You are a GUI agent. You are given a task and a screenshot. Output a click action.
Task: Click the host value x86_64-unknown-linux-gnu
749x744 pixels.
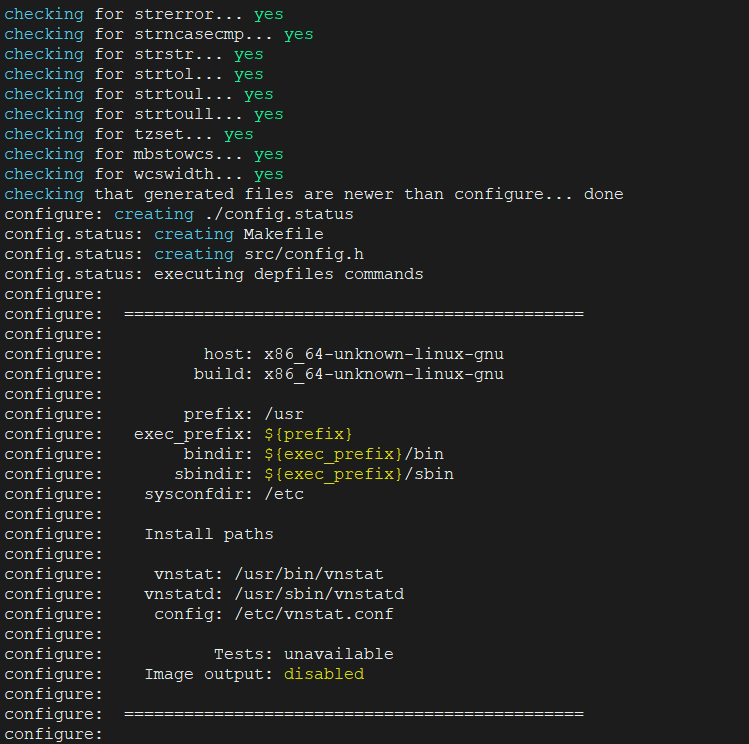(384, 354)
